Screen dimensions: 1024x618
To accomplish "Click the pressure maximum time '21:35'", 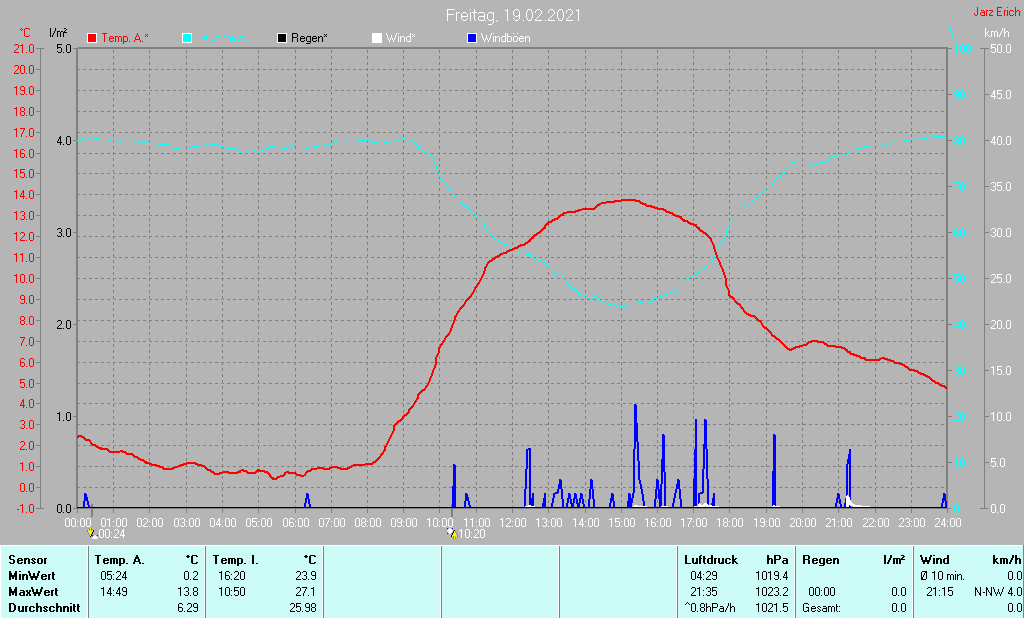I will (x=703, y=592).
